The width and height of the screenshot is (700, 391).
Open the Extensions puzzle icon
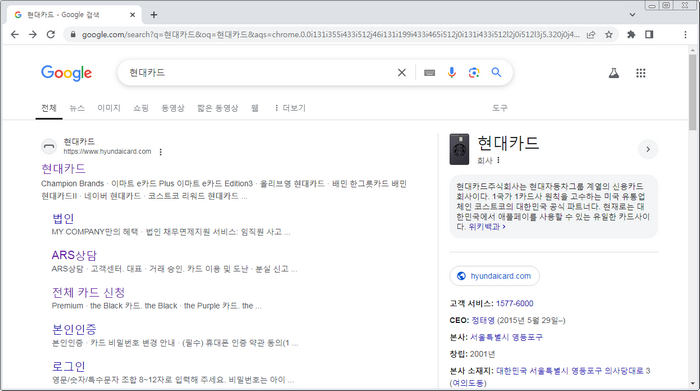tap(631, 34)
